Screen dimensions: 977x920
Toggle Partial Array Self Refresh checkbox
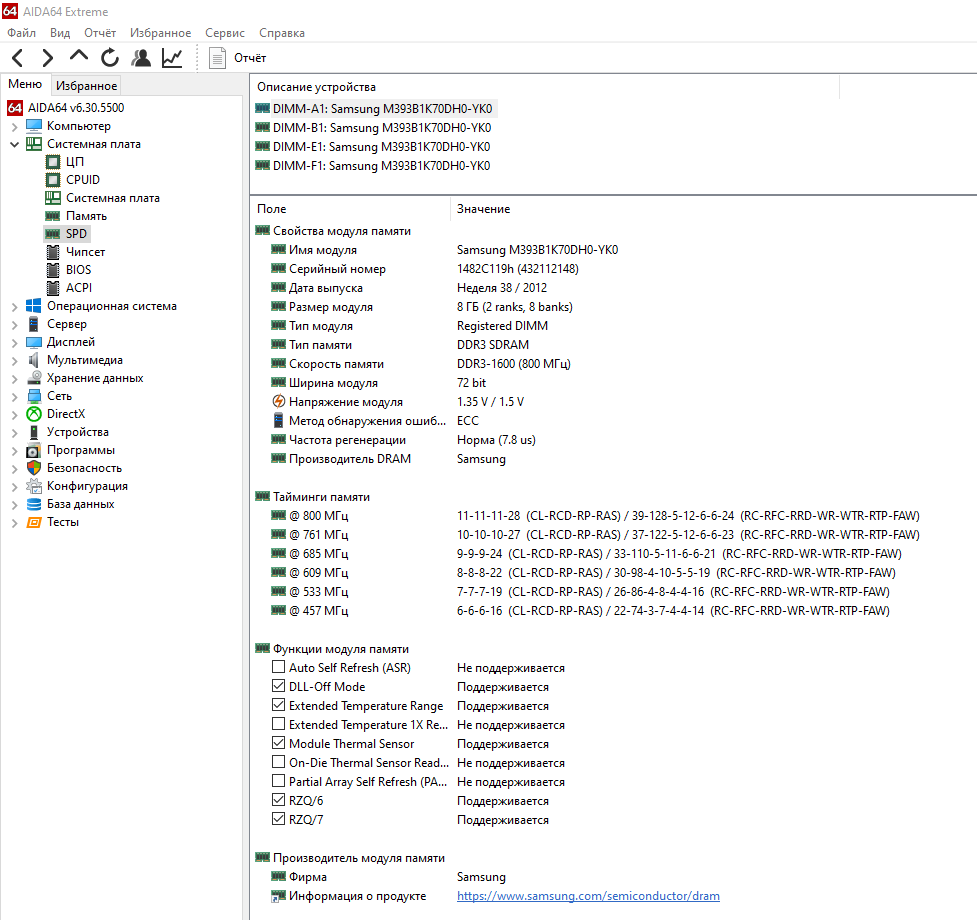[x=279, y=781]
